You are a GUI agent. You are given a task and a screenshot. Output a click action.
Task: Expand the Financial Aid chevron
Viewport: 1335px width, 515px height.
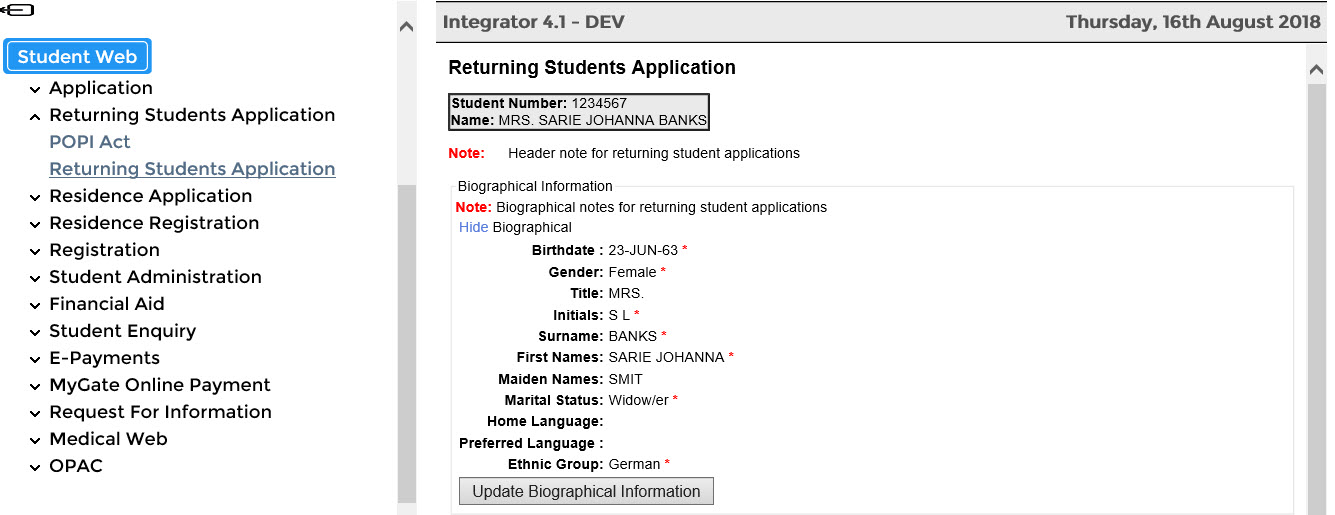pyautogui.click(x=35, y=305)
